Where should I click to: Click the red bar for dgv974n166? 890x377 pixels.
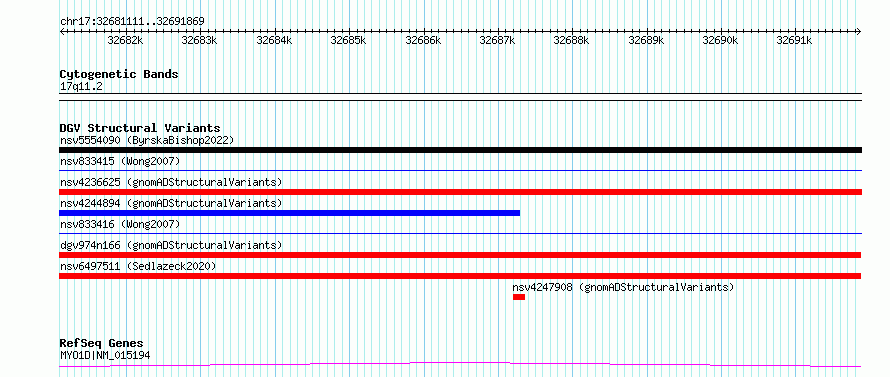pos(460,255)
